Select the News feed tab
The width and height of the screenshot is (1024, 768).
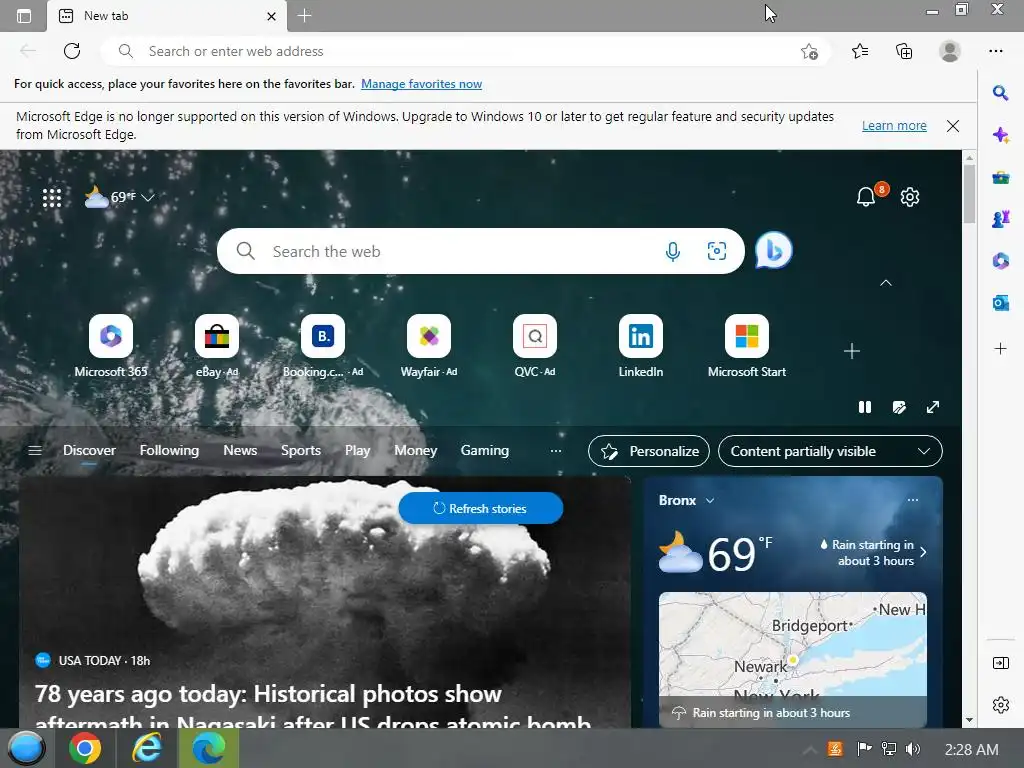point(240,450)
